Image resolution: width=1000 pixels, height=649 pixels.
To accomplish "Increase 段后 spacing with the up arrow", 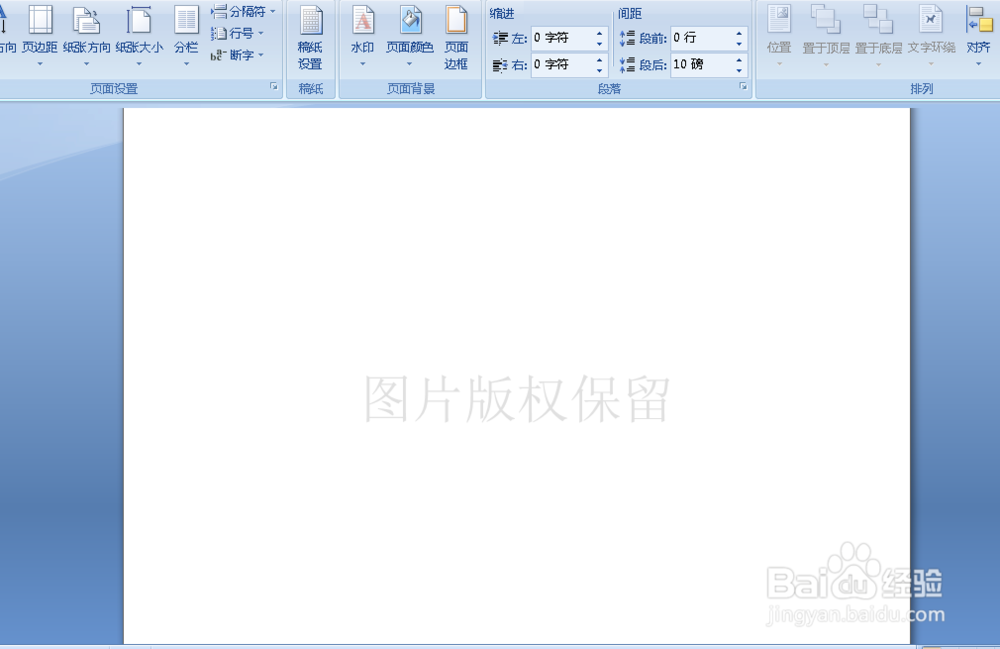I will 738,59.
